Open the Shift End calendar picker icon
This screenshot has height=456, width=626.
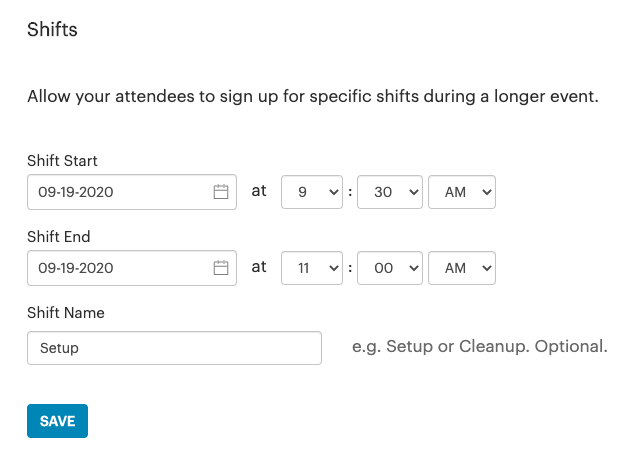click(221, 268)
